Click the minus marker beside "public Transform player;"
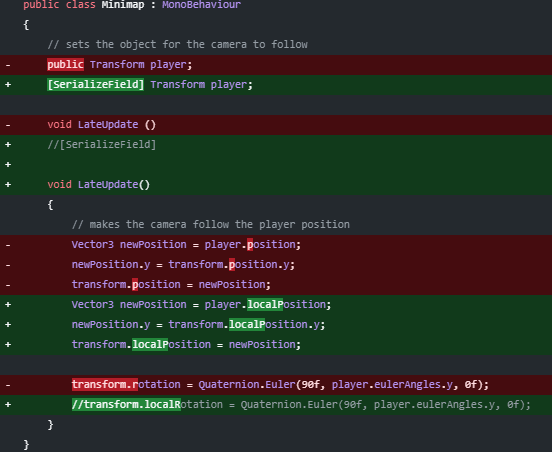This screenshot has height=452, width=552. [8, 65]
